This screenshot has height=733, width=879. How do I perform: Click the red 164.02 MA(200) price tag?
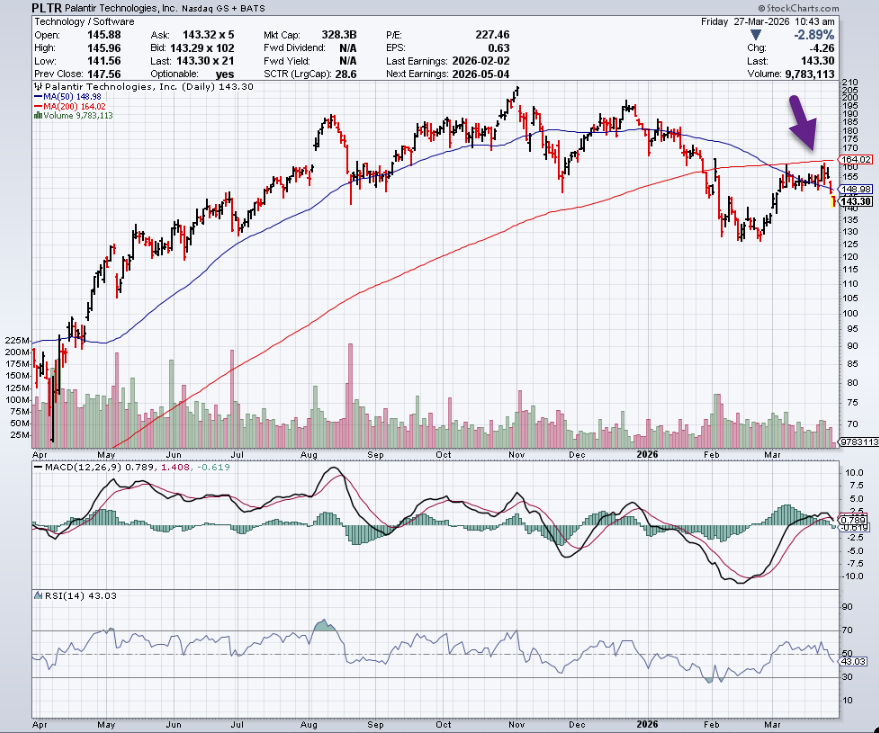(859, 159)
